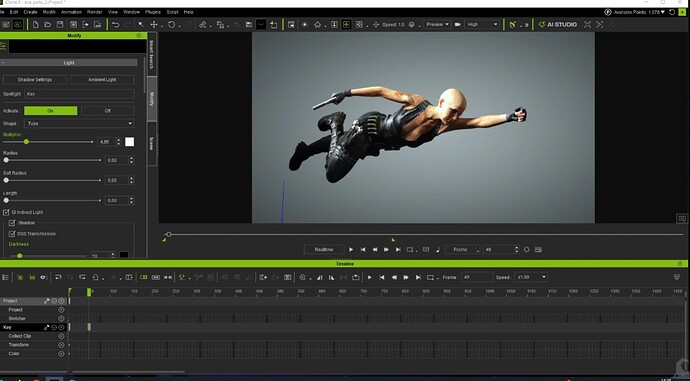Toggle the Shadow checkbox
This screenshot has width=690, height=381.
(12, 223)
